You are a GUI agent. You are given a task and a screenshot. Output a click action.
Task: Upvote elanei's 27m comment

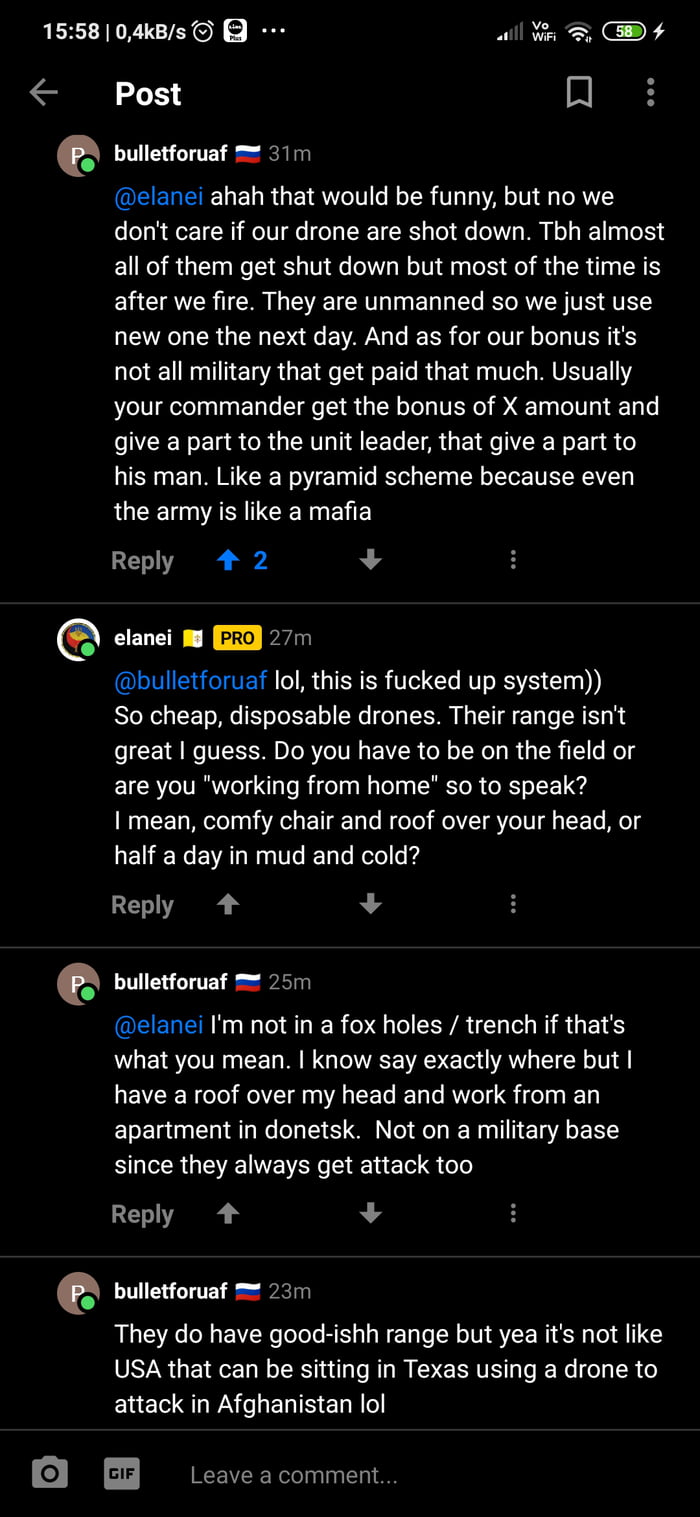pyautogui.click(x=229, y=905)
